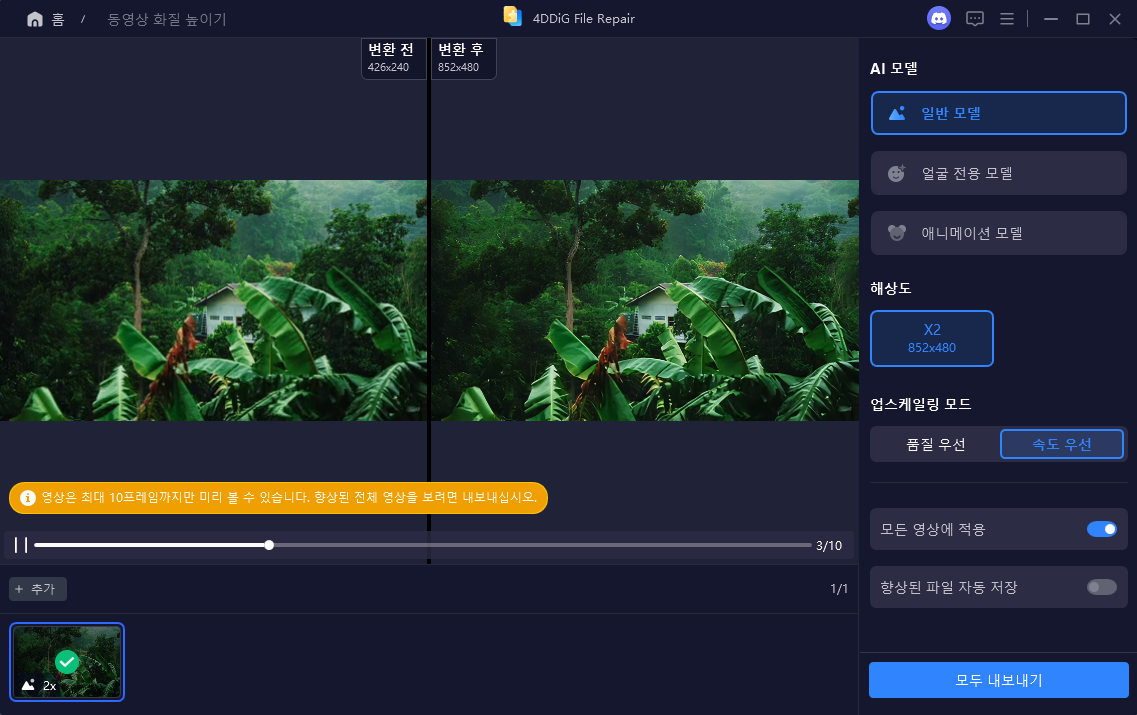Viewport: 1137px width, 715px height.
Task: Minimize the 4DDiG window
Action: 1051,19
